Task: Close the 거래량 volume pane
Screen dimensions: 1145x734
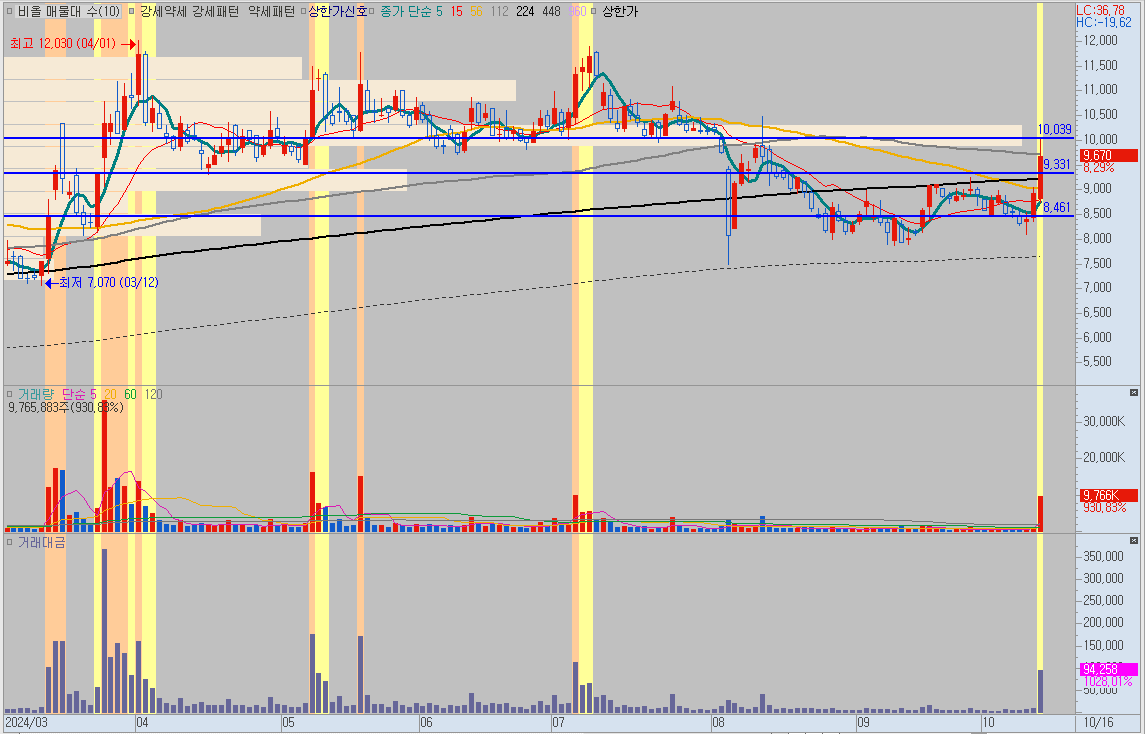Action: 1134,393
